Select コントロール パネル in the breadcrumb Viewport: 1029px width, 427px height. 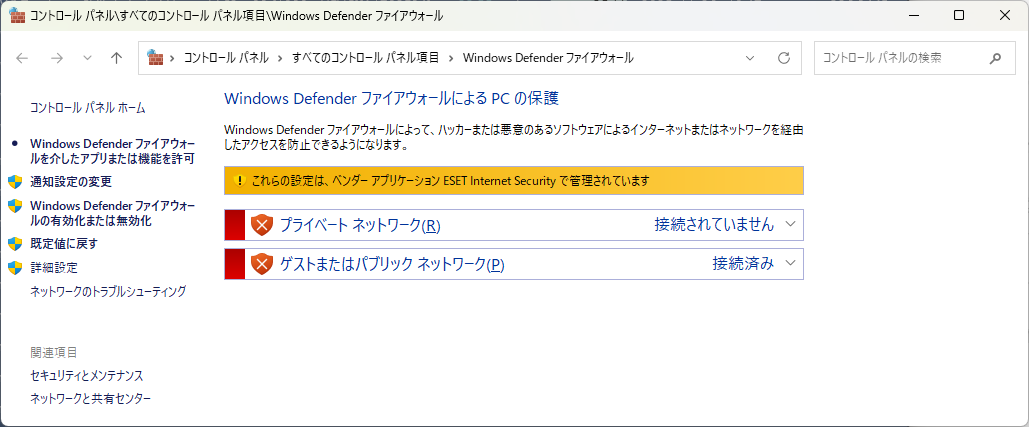click(226, 58)
